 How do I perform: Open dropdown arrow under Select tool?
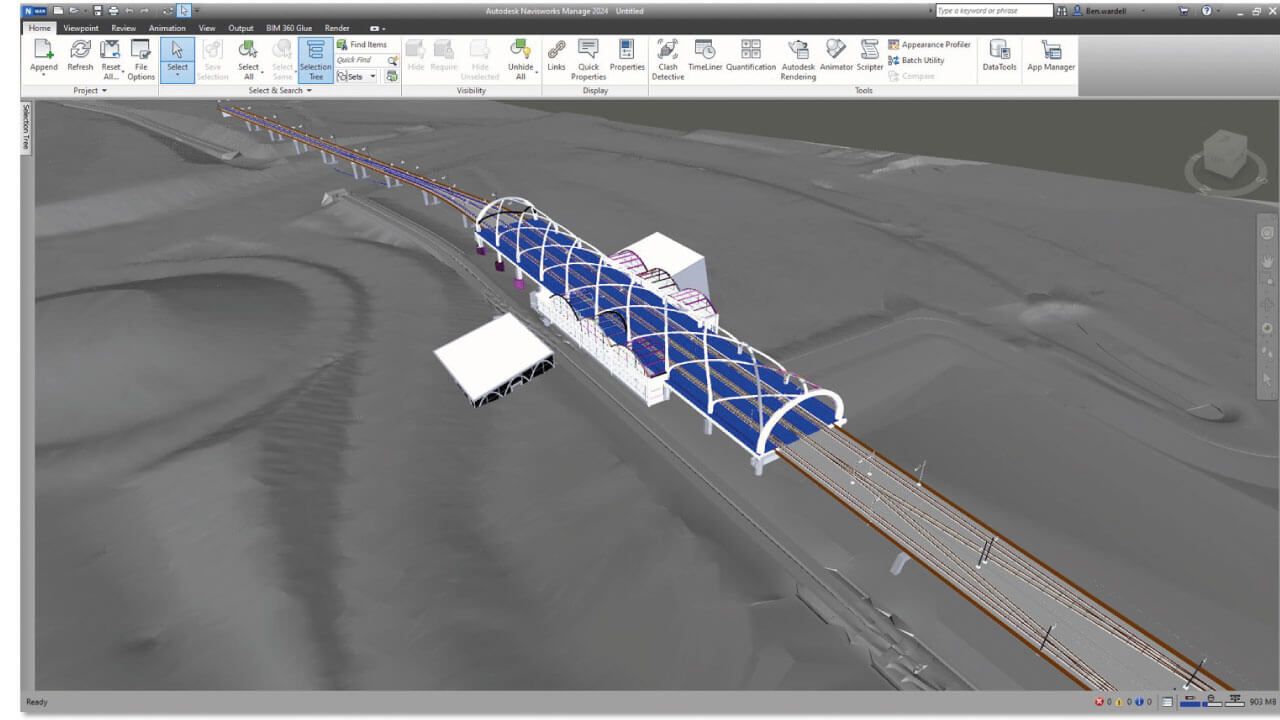pos(177,76)
